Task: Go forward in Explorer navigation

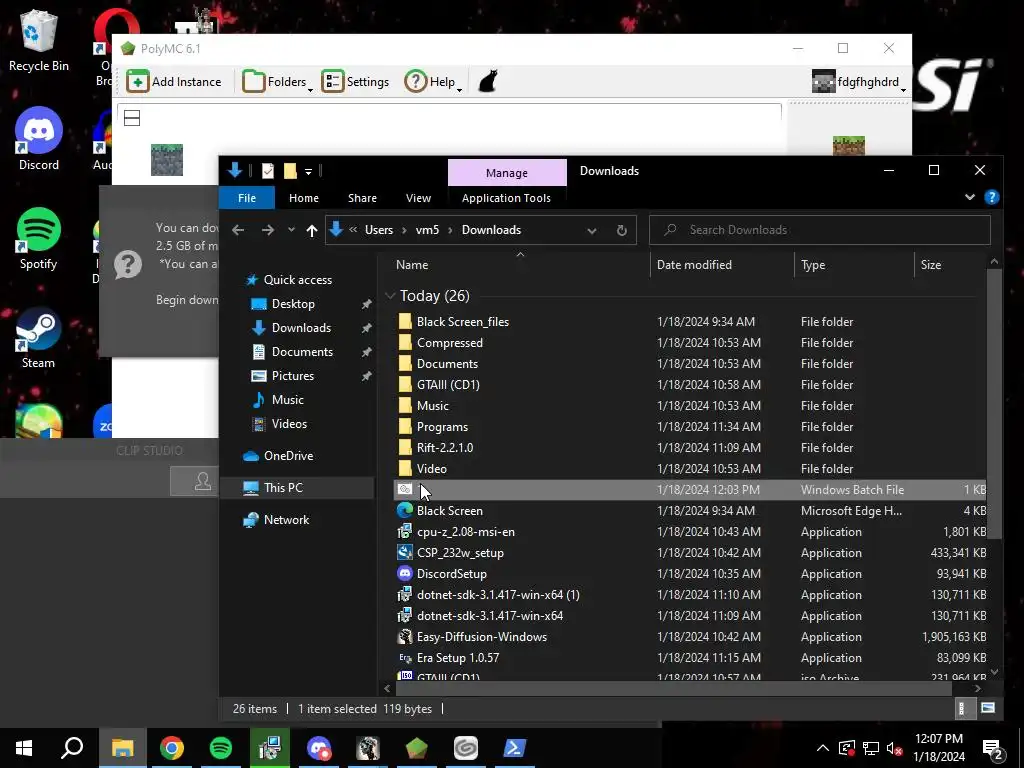Action: click(268, 230)
